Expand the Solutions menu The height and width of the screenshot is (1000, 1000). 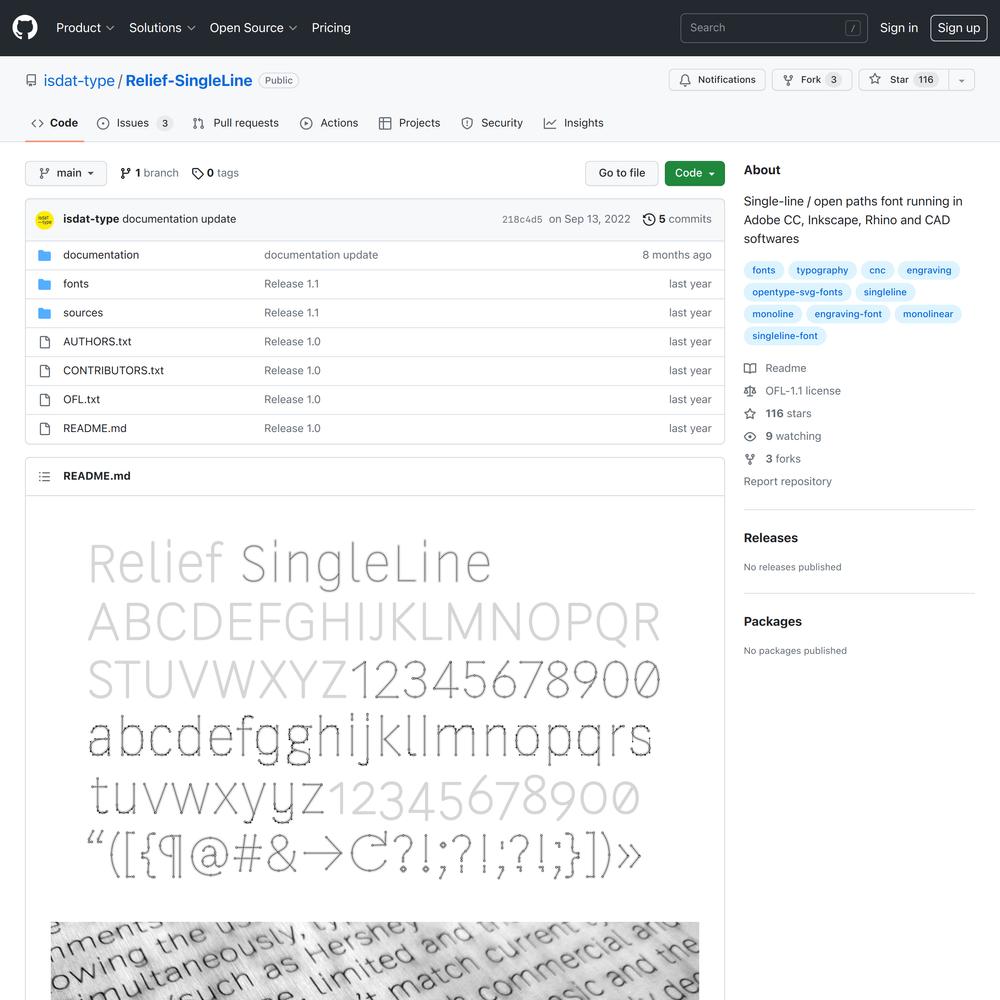click(x=162, y=27)
